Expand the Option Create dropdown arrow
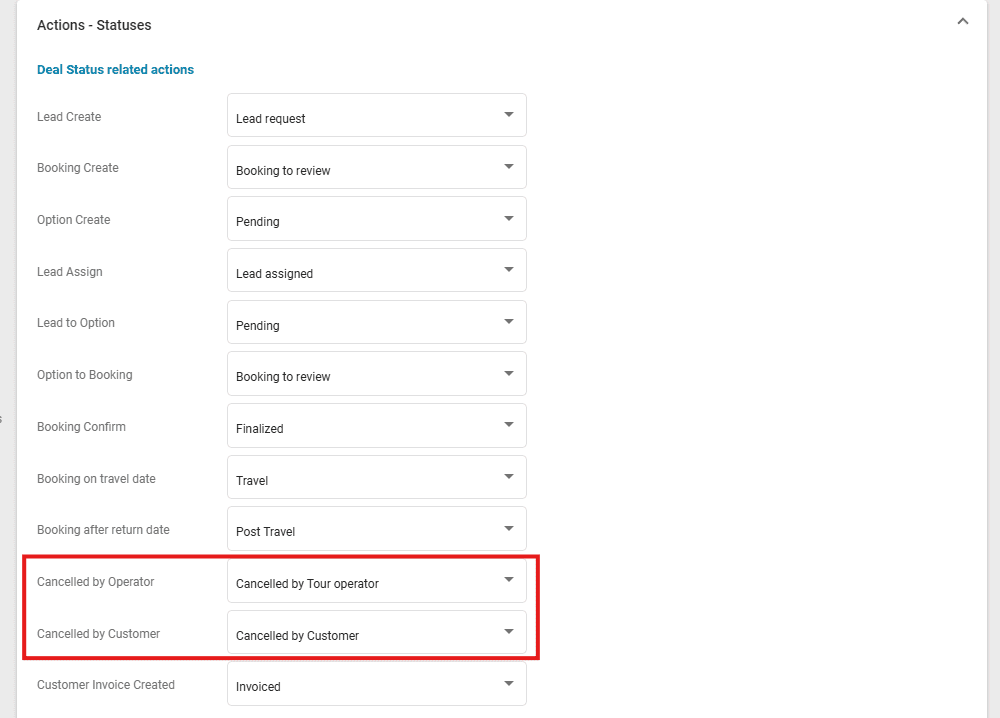The height and width of the screenshot is (718, 1000). point(508,219)
